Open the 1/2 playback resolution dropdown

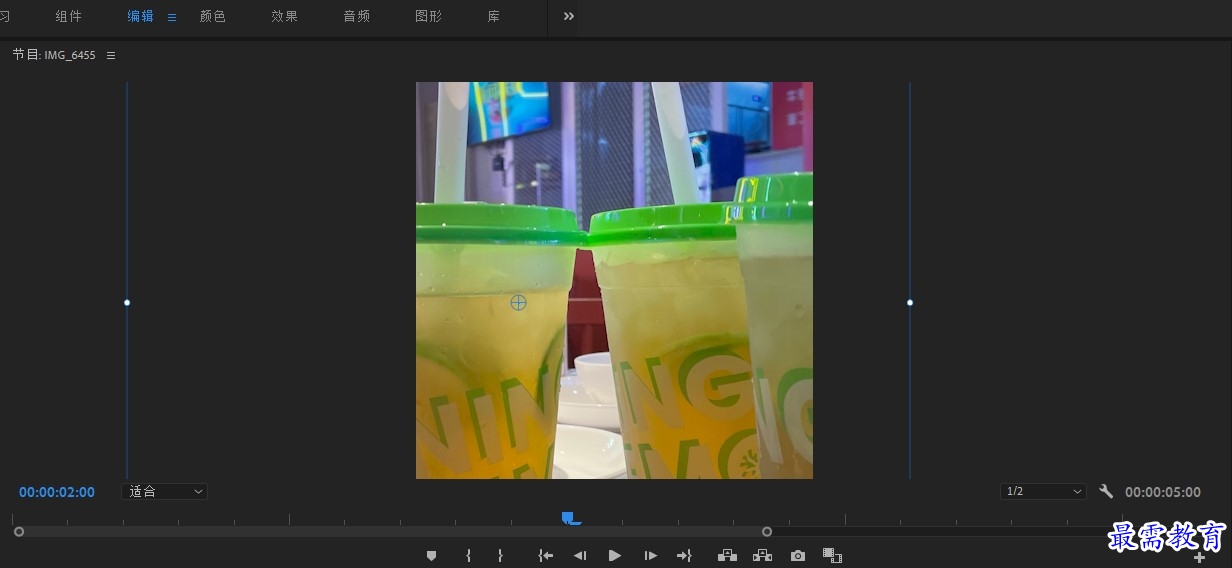[1043, 491]
